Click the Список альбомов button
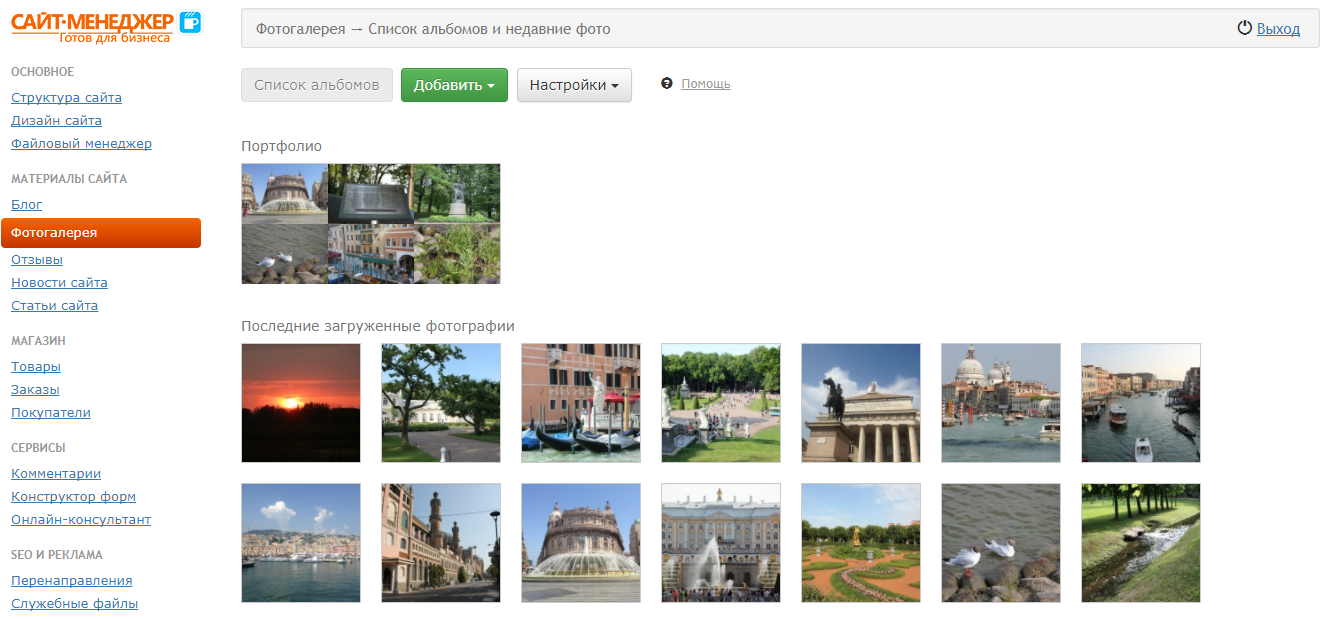This screenshot has height=619, width=1321. click(317, 85)
